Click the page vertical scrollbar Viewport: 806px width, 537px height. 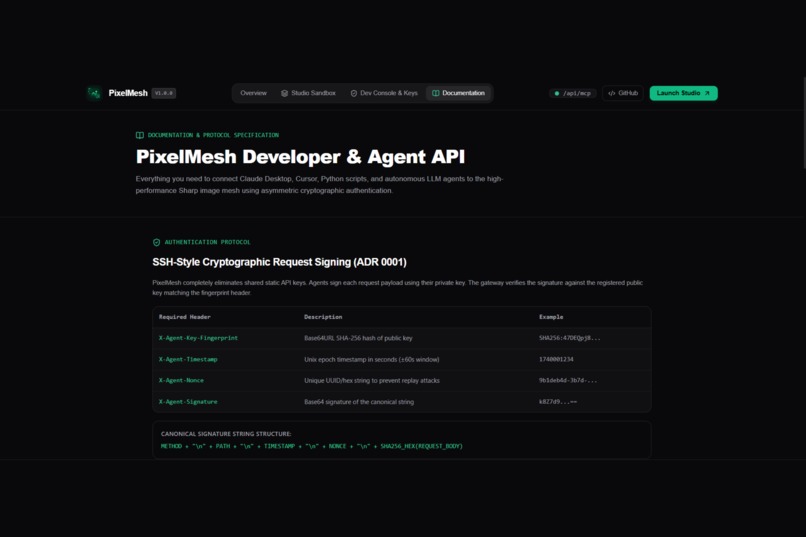pos(803,123)
